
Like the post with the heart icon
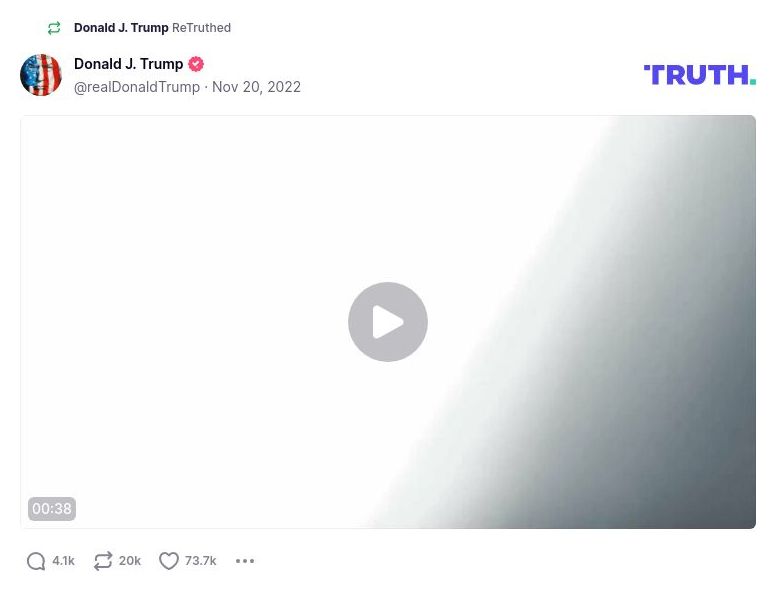(168, 561)
